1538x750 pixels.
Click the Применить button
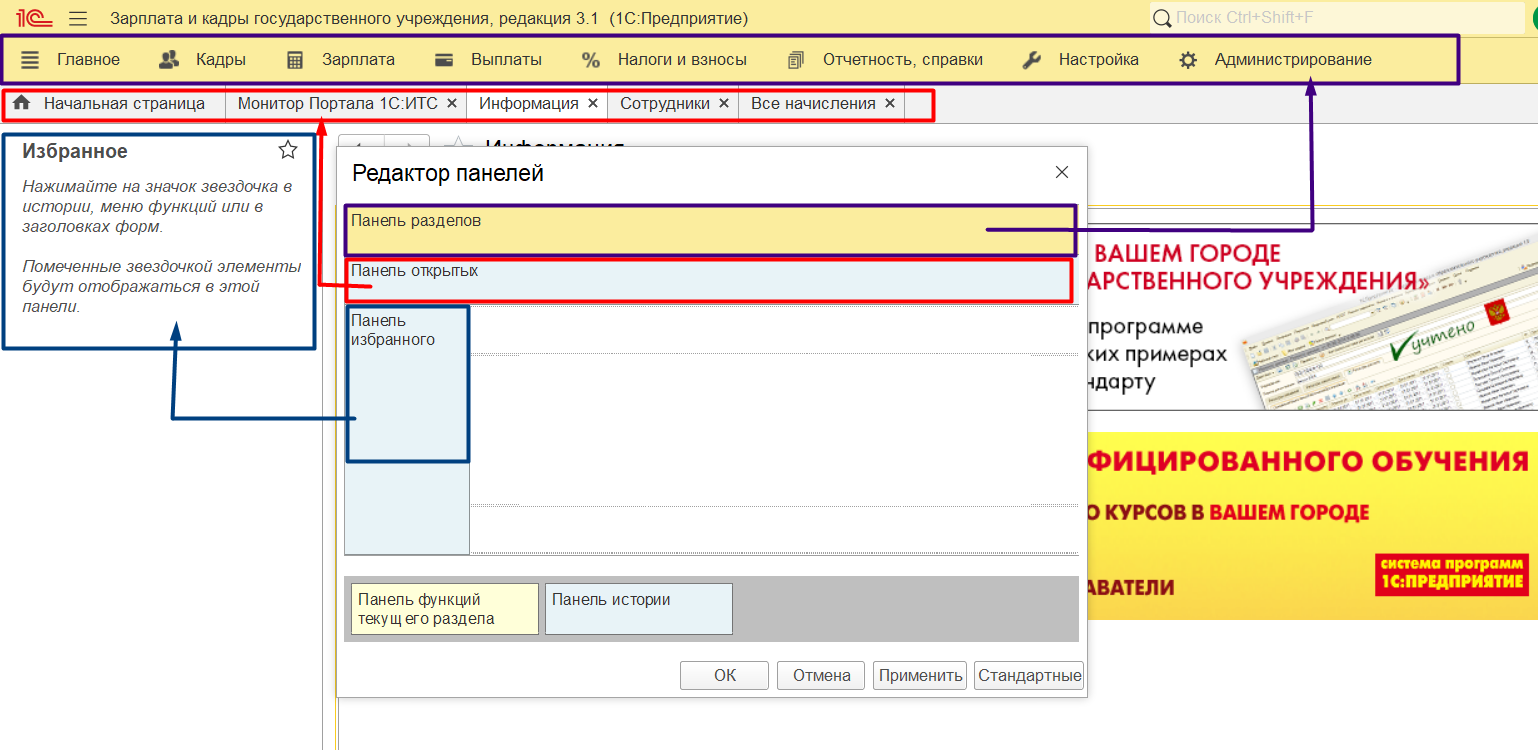click(920, 675)
